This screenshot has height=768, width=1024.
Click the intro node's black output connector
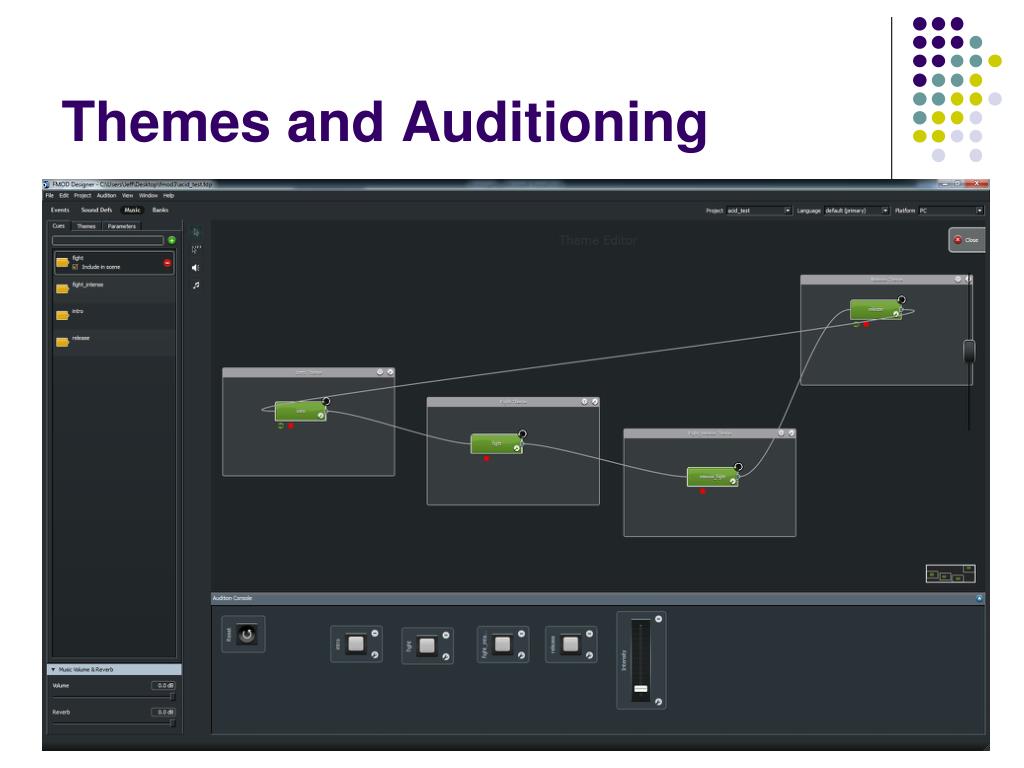326,401
